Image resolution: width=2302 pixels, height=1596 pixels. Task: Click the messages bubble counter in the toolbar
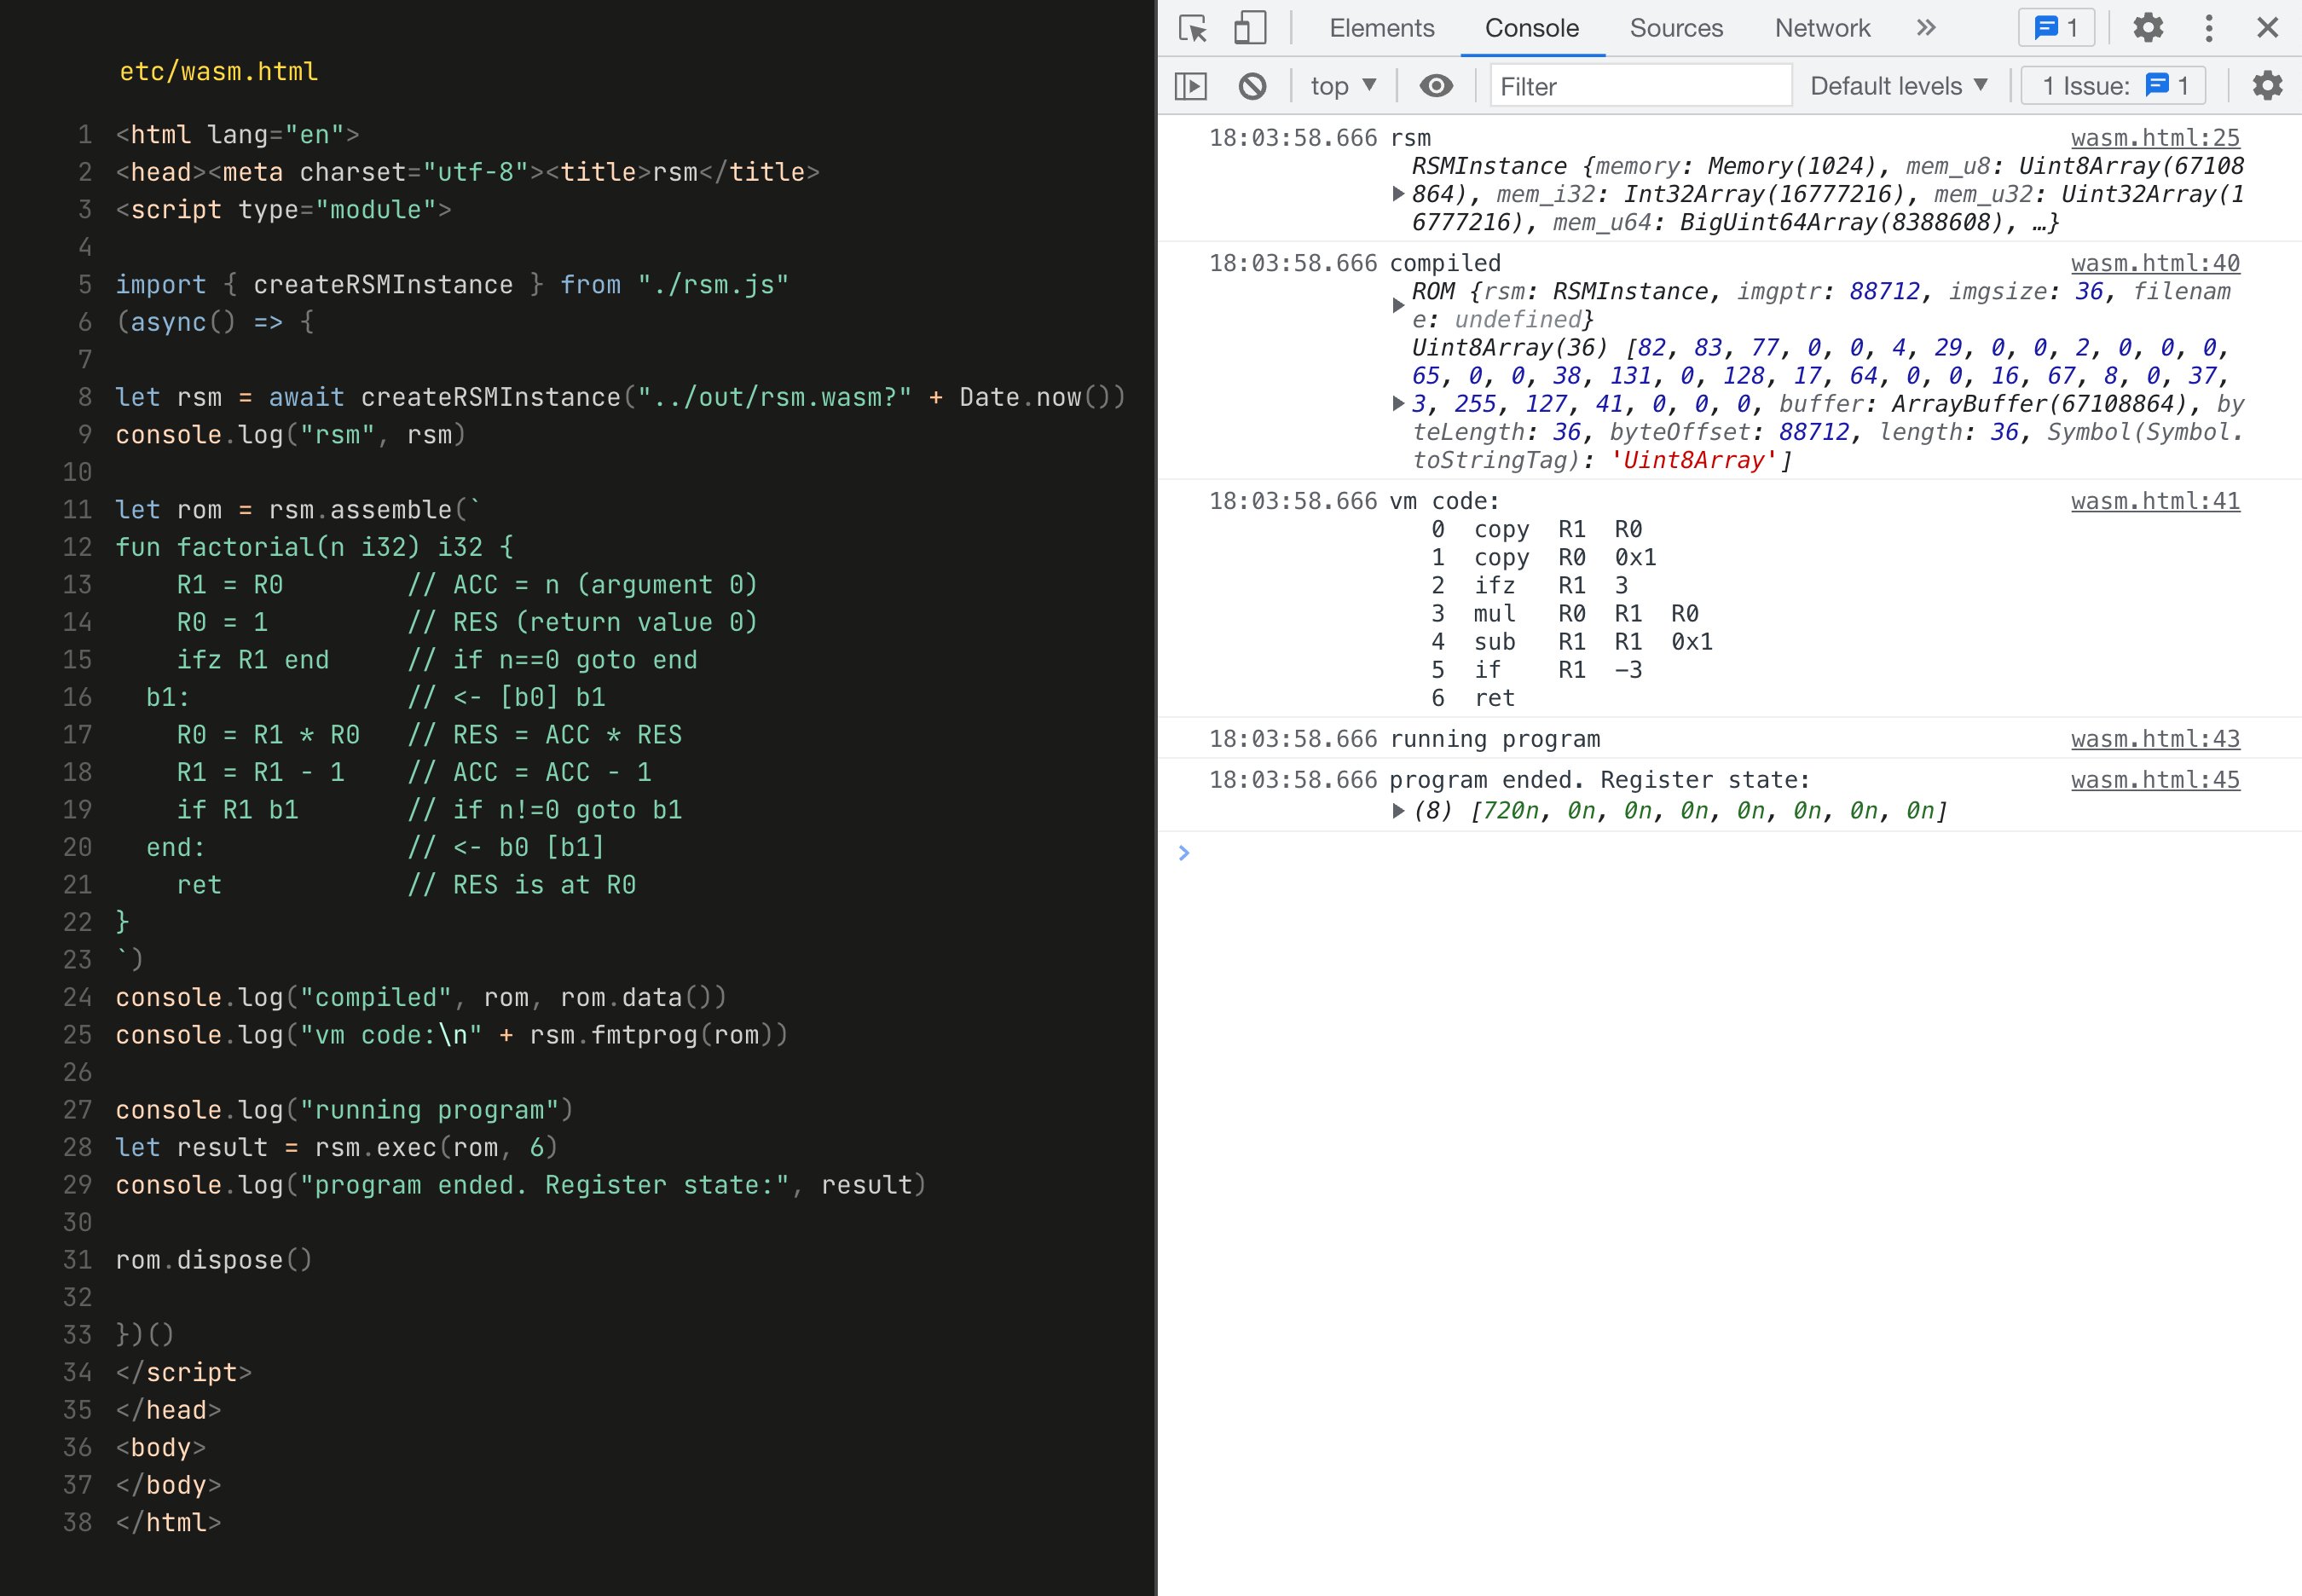[2056, 28]
